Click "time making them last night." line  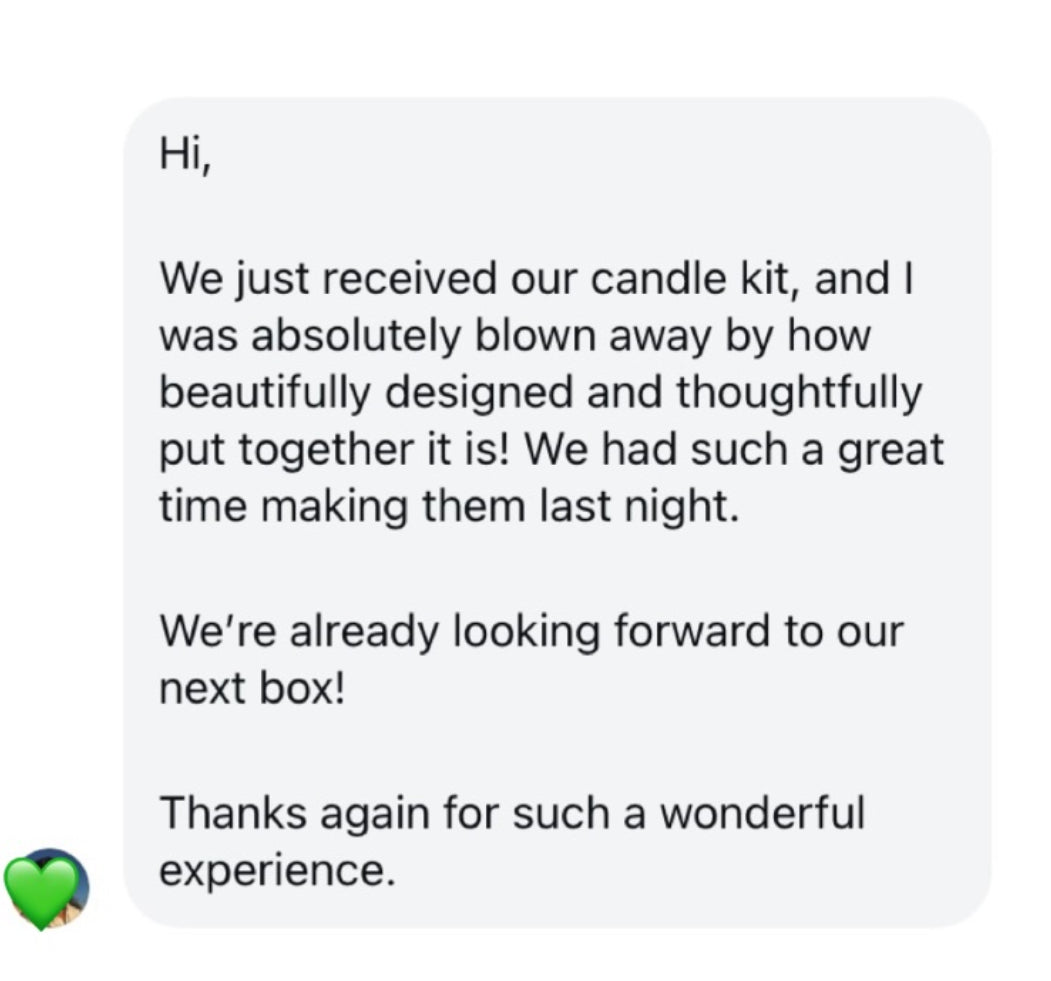(449, 506)
